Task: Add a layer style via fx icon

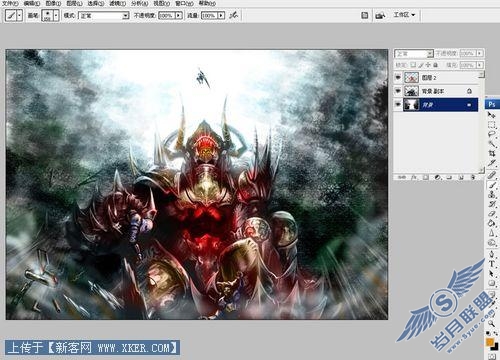Action: (414, 177)
